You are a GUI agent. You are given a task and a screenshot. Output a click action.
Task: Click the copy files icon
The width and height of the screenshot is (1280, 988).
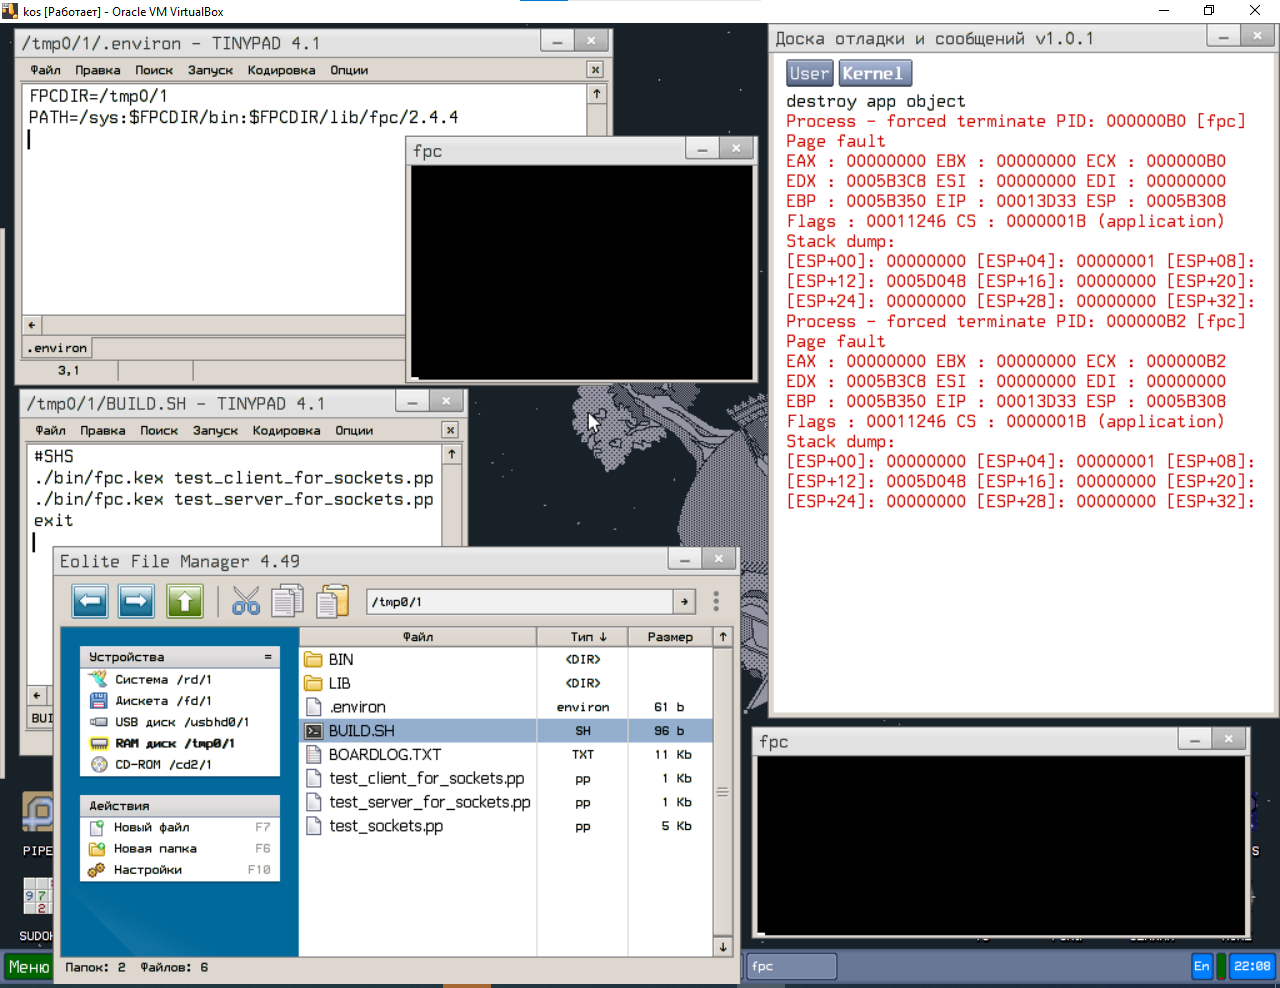[288, 601]
